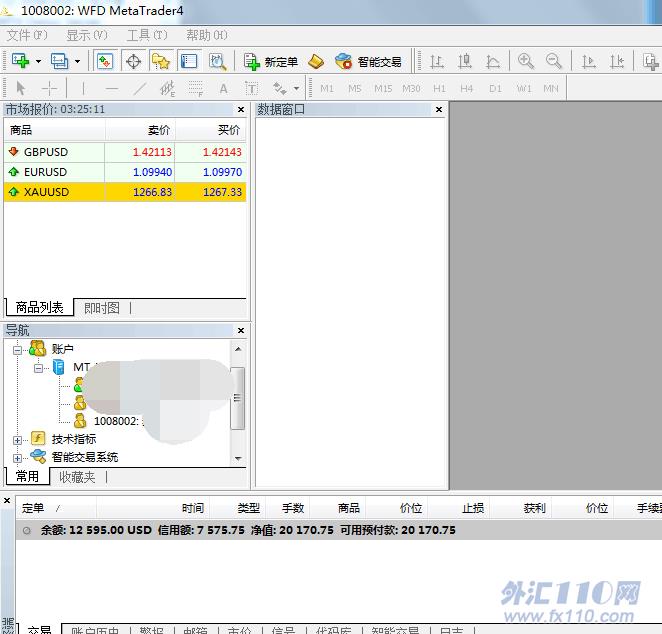The width and height of the screenshot is (662, 634).
Task: Open the profiles dropdown arrow
Action: tap(77, 62)
